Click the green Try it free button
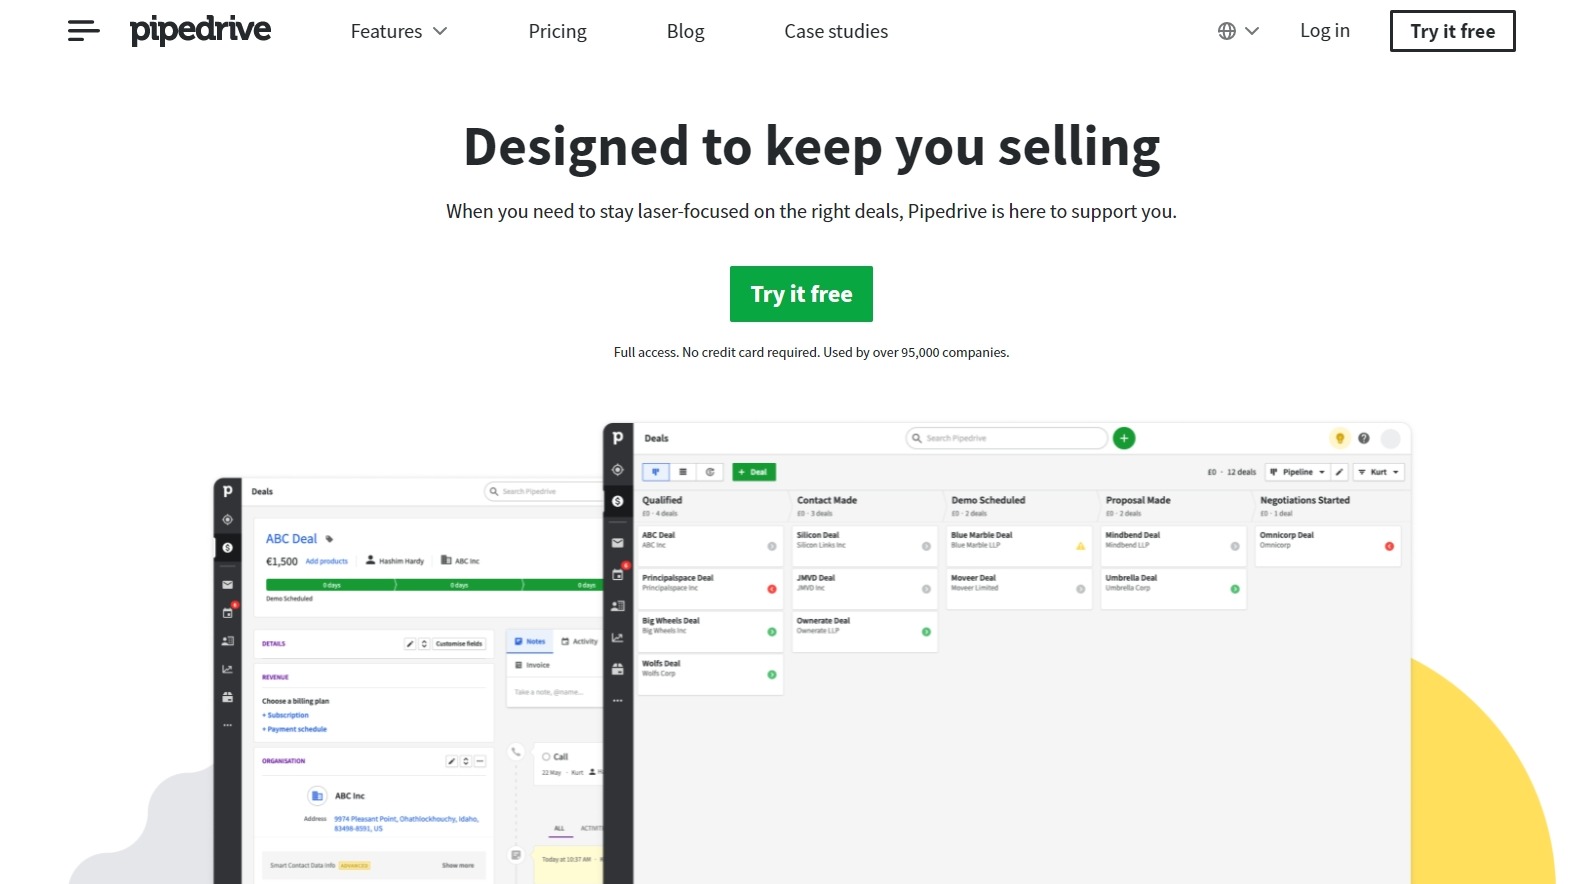Viewport: 1587px width, 884px height. (801, 294)
